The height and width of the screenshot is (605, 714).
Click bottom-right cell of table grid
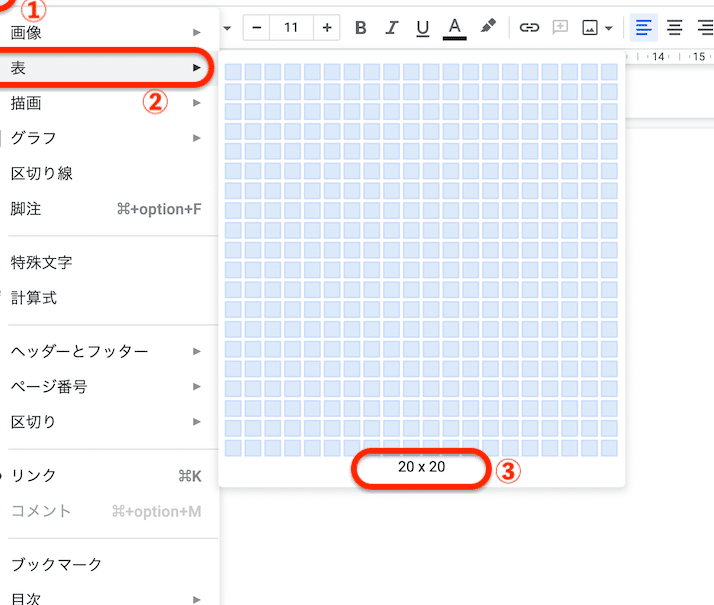click(609, 448)
